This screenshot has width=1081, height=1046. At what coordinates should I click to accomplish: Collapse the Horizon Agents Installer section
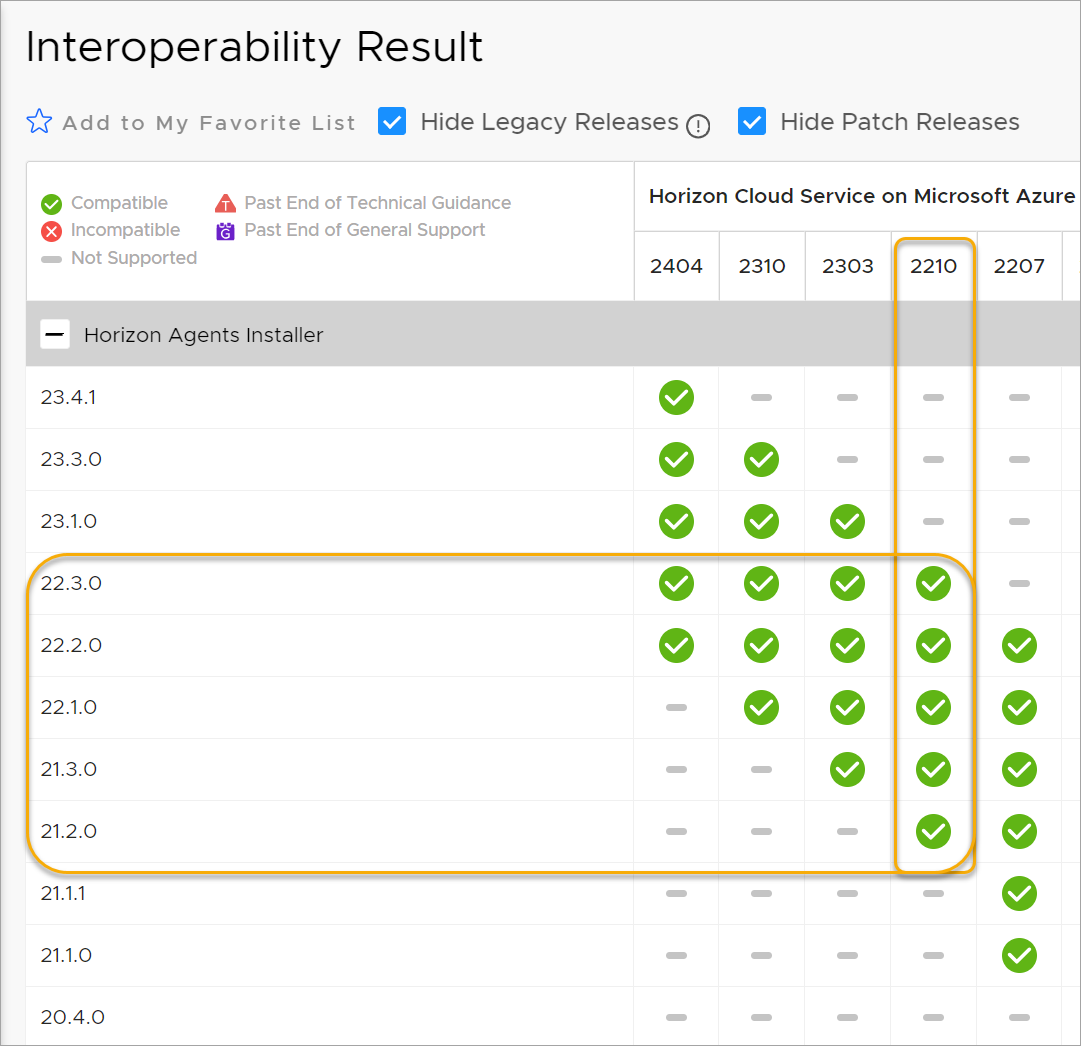point(55,334)
